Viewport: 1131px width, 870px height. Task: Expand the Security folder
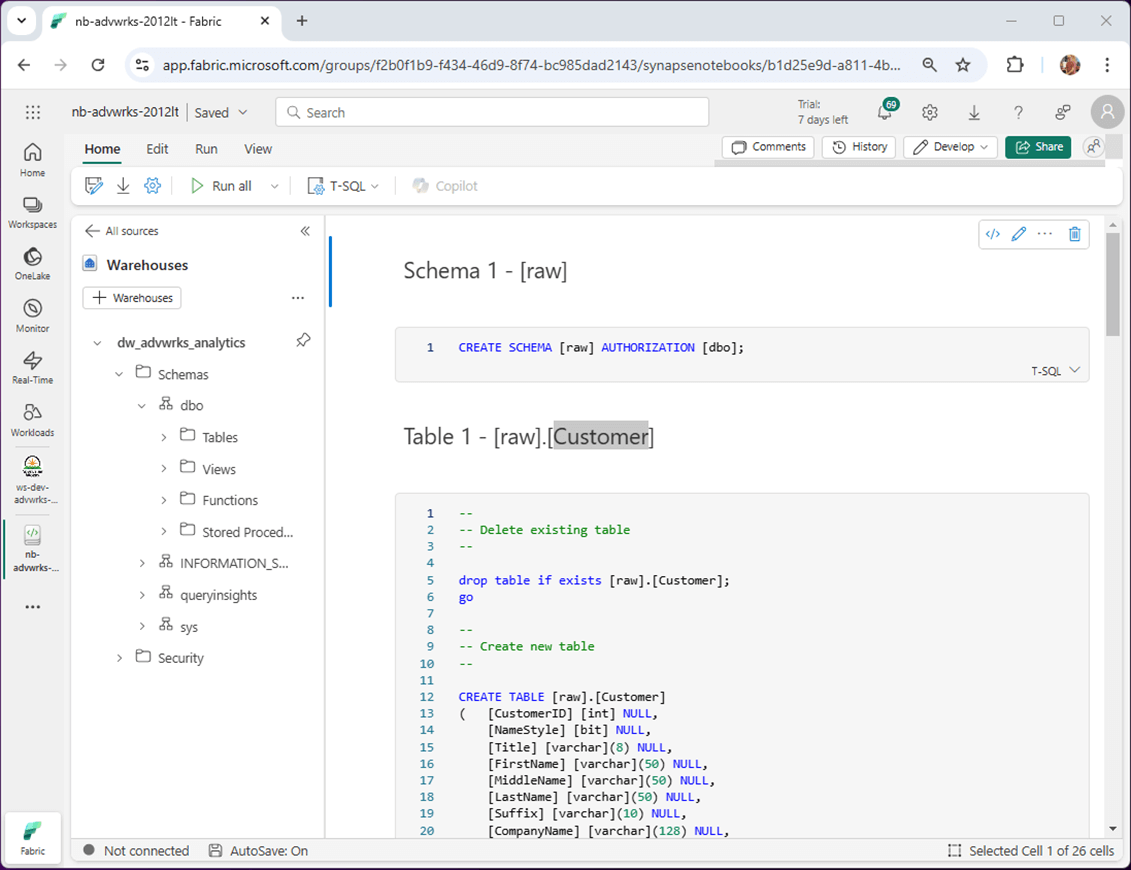coord(120,658)
